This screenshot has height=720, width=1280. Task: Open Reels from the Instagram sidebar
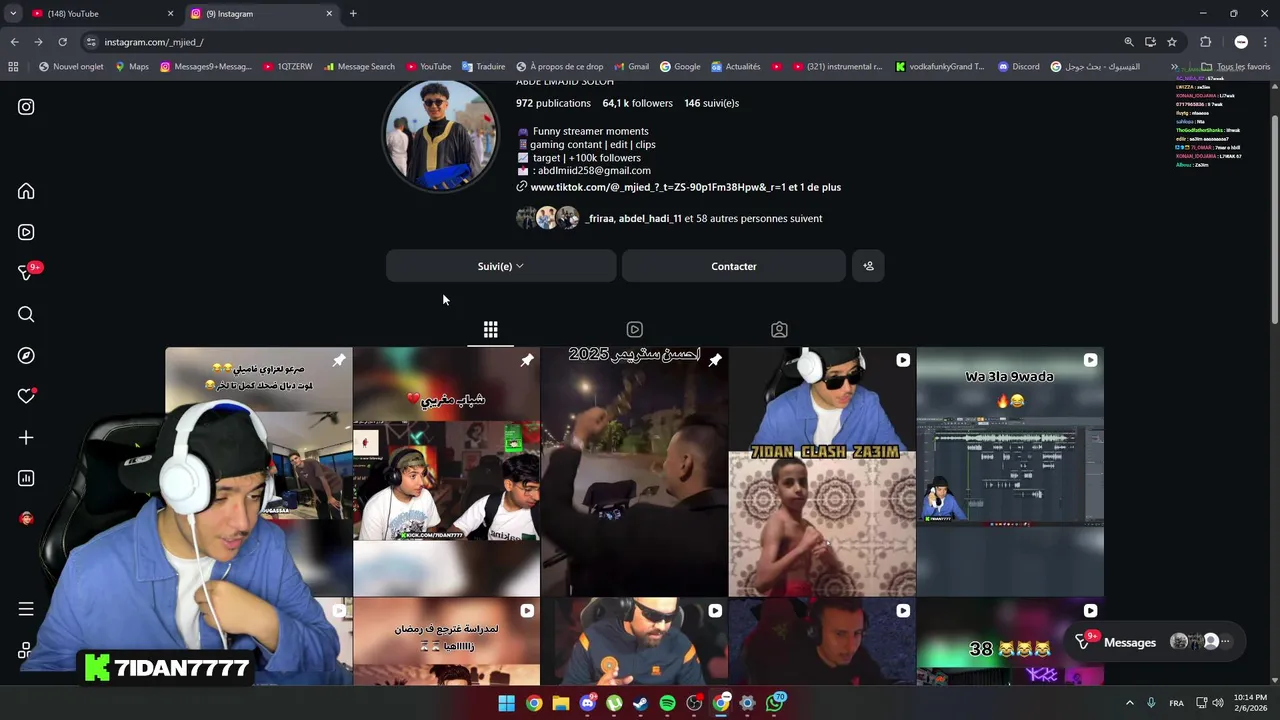pyautogui.click(x=26, y=232)
